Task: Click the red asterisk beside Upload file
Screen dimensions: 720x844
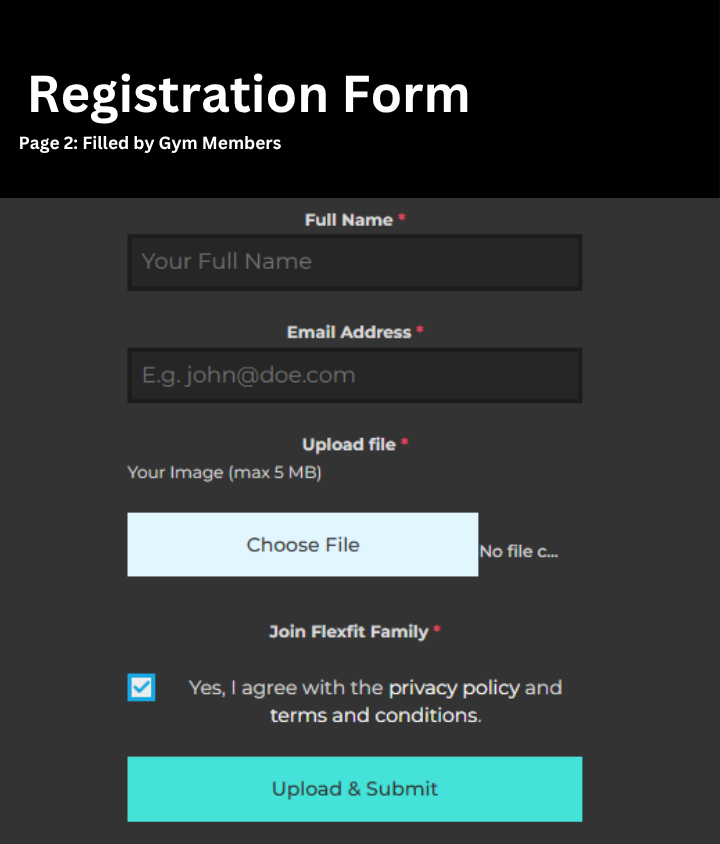Action: 404,444
